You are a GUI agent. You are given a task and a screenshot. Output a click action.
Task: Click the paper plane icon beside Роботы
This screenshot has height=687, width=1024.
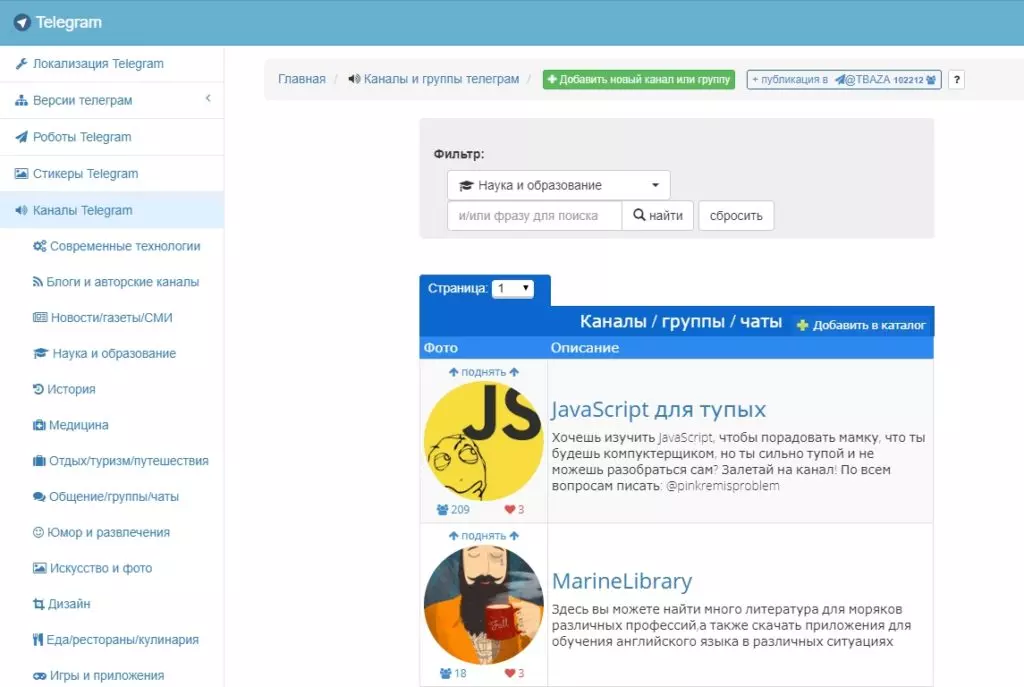pyautogui.click(x=21, y=137)
